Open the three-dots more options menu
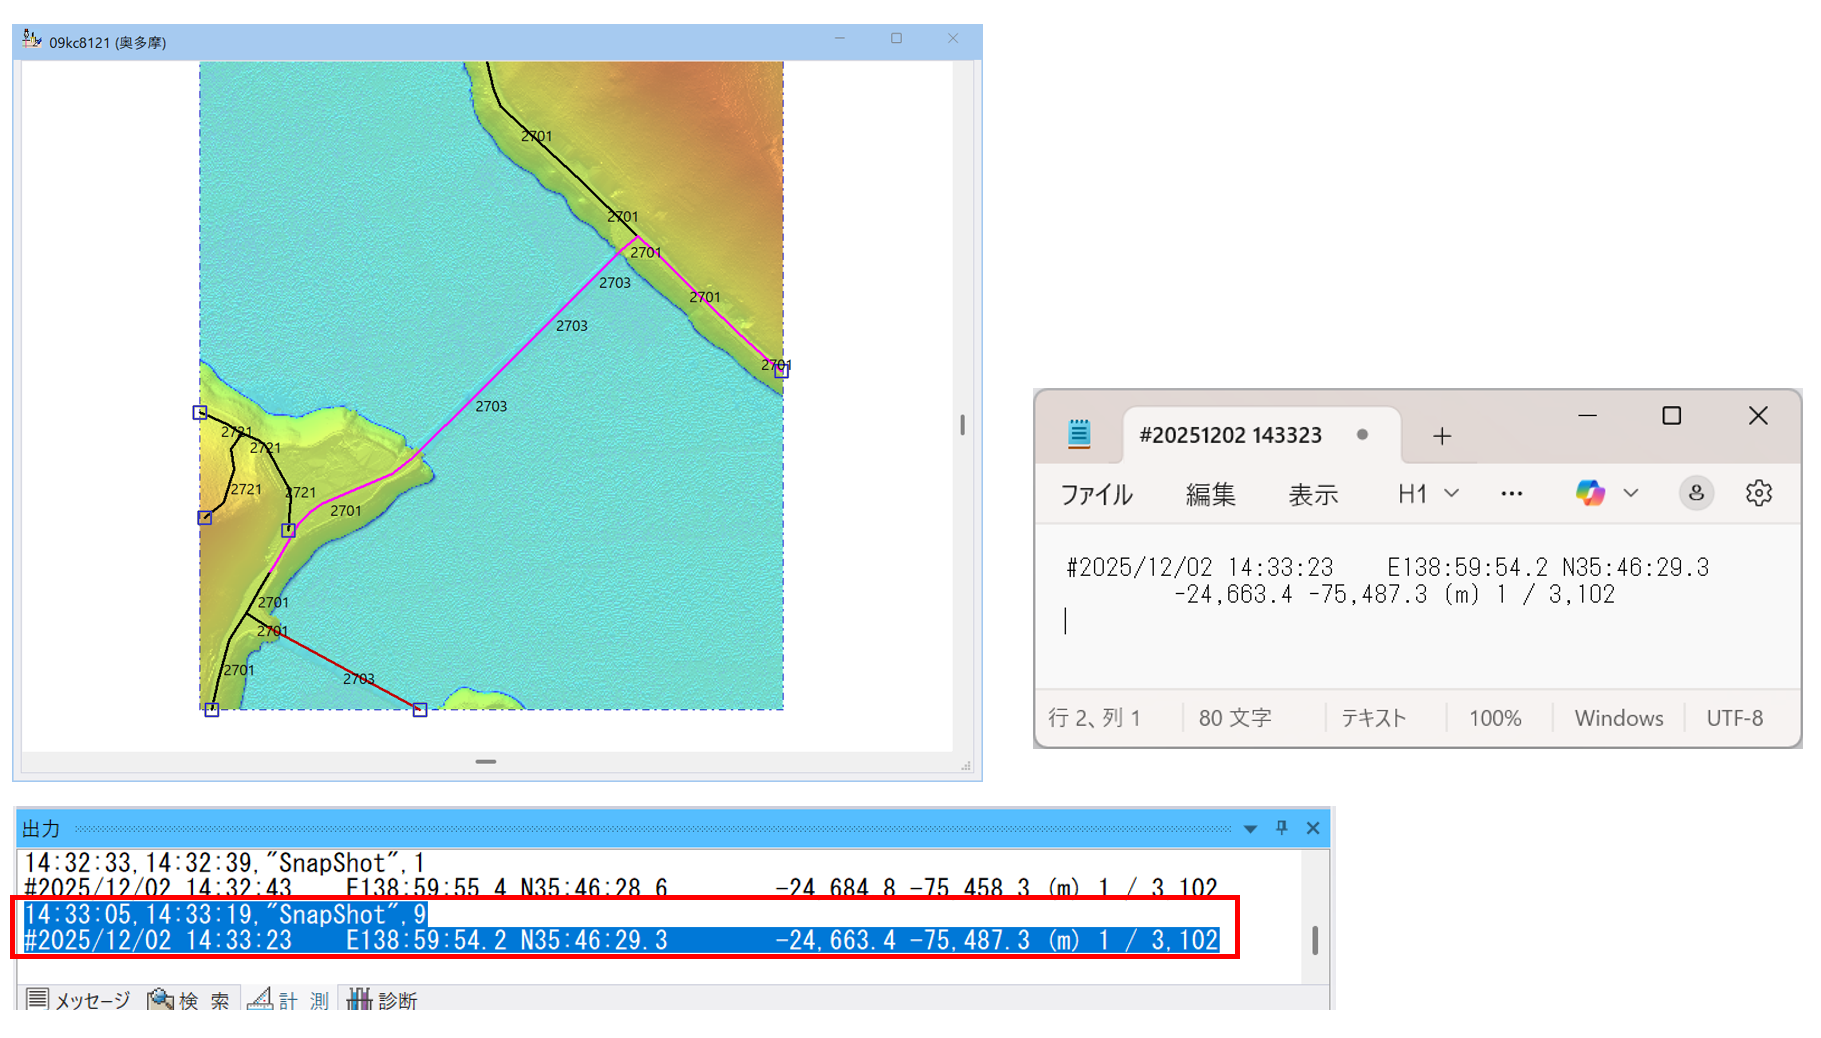The height and width of the screenshot is (1038, 1821). [1511, 494]
